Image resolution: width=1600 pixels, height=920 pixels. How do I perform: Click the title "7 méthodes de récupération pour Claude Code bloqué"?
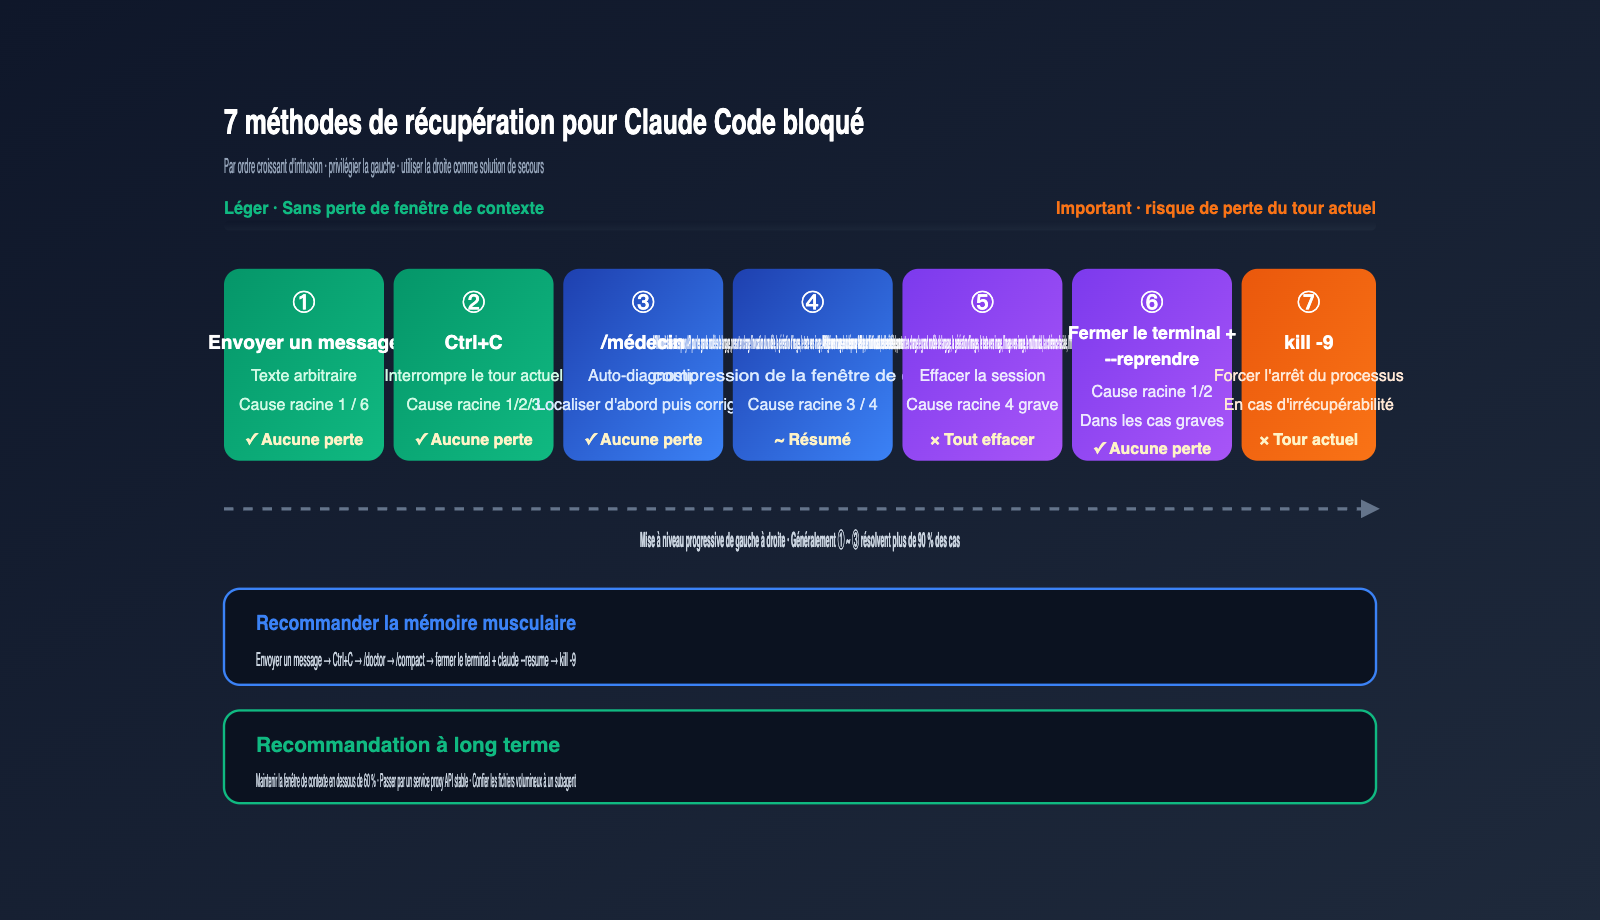[x=544, y=122]
